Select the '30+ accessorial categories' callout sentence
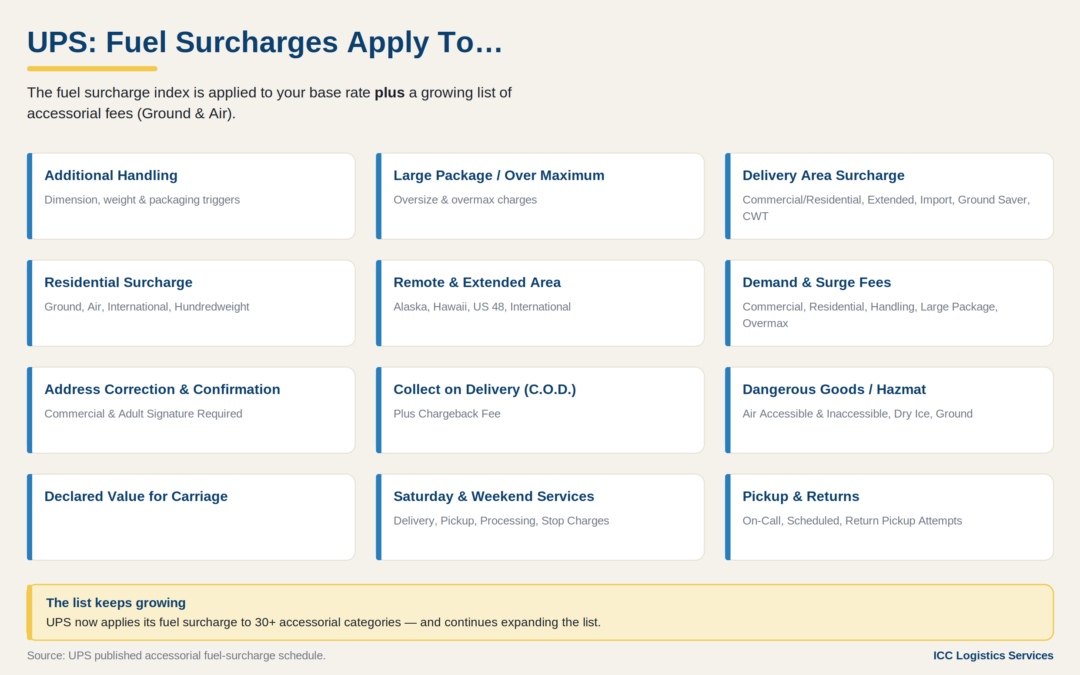 [323, 622]
